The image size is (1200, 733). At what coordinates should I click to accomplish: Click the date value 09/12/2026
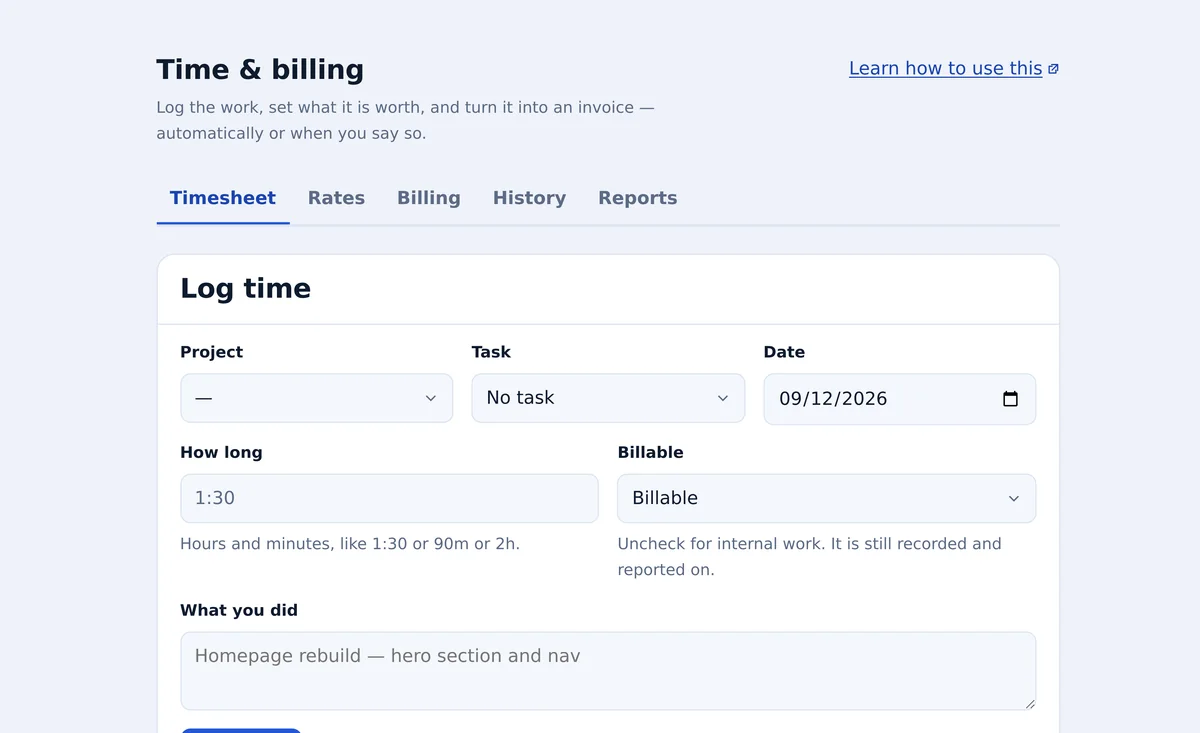coord(834,399)
